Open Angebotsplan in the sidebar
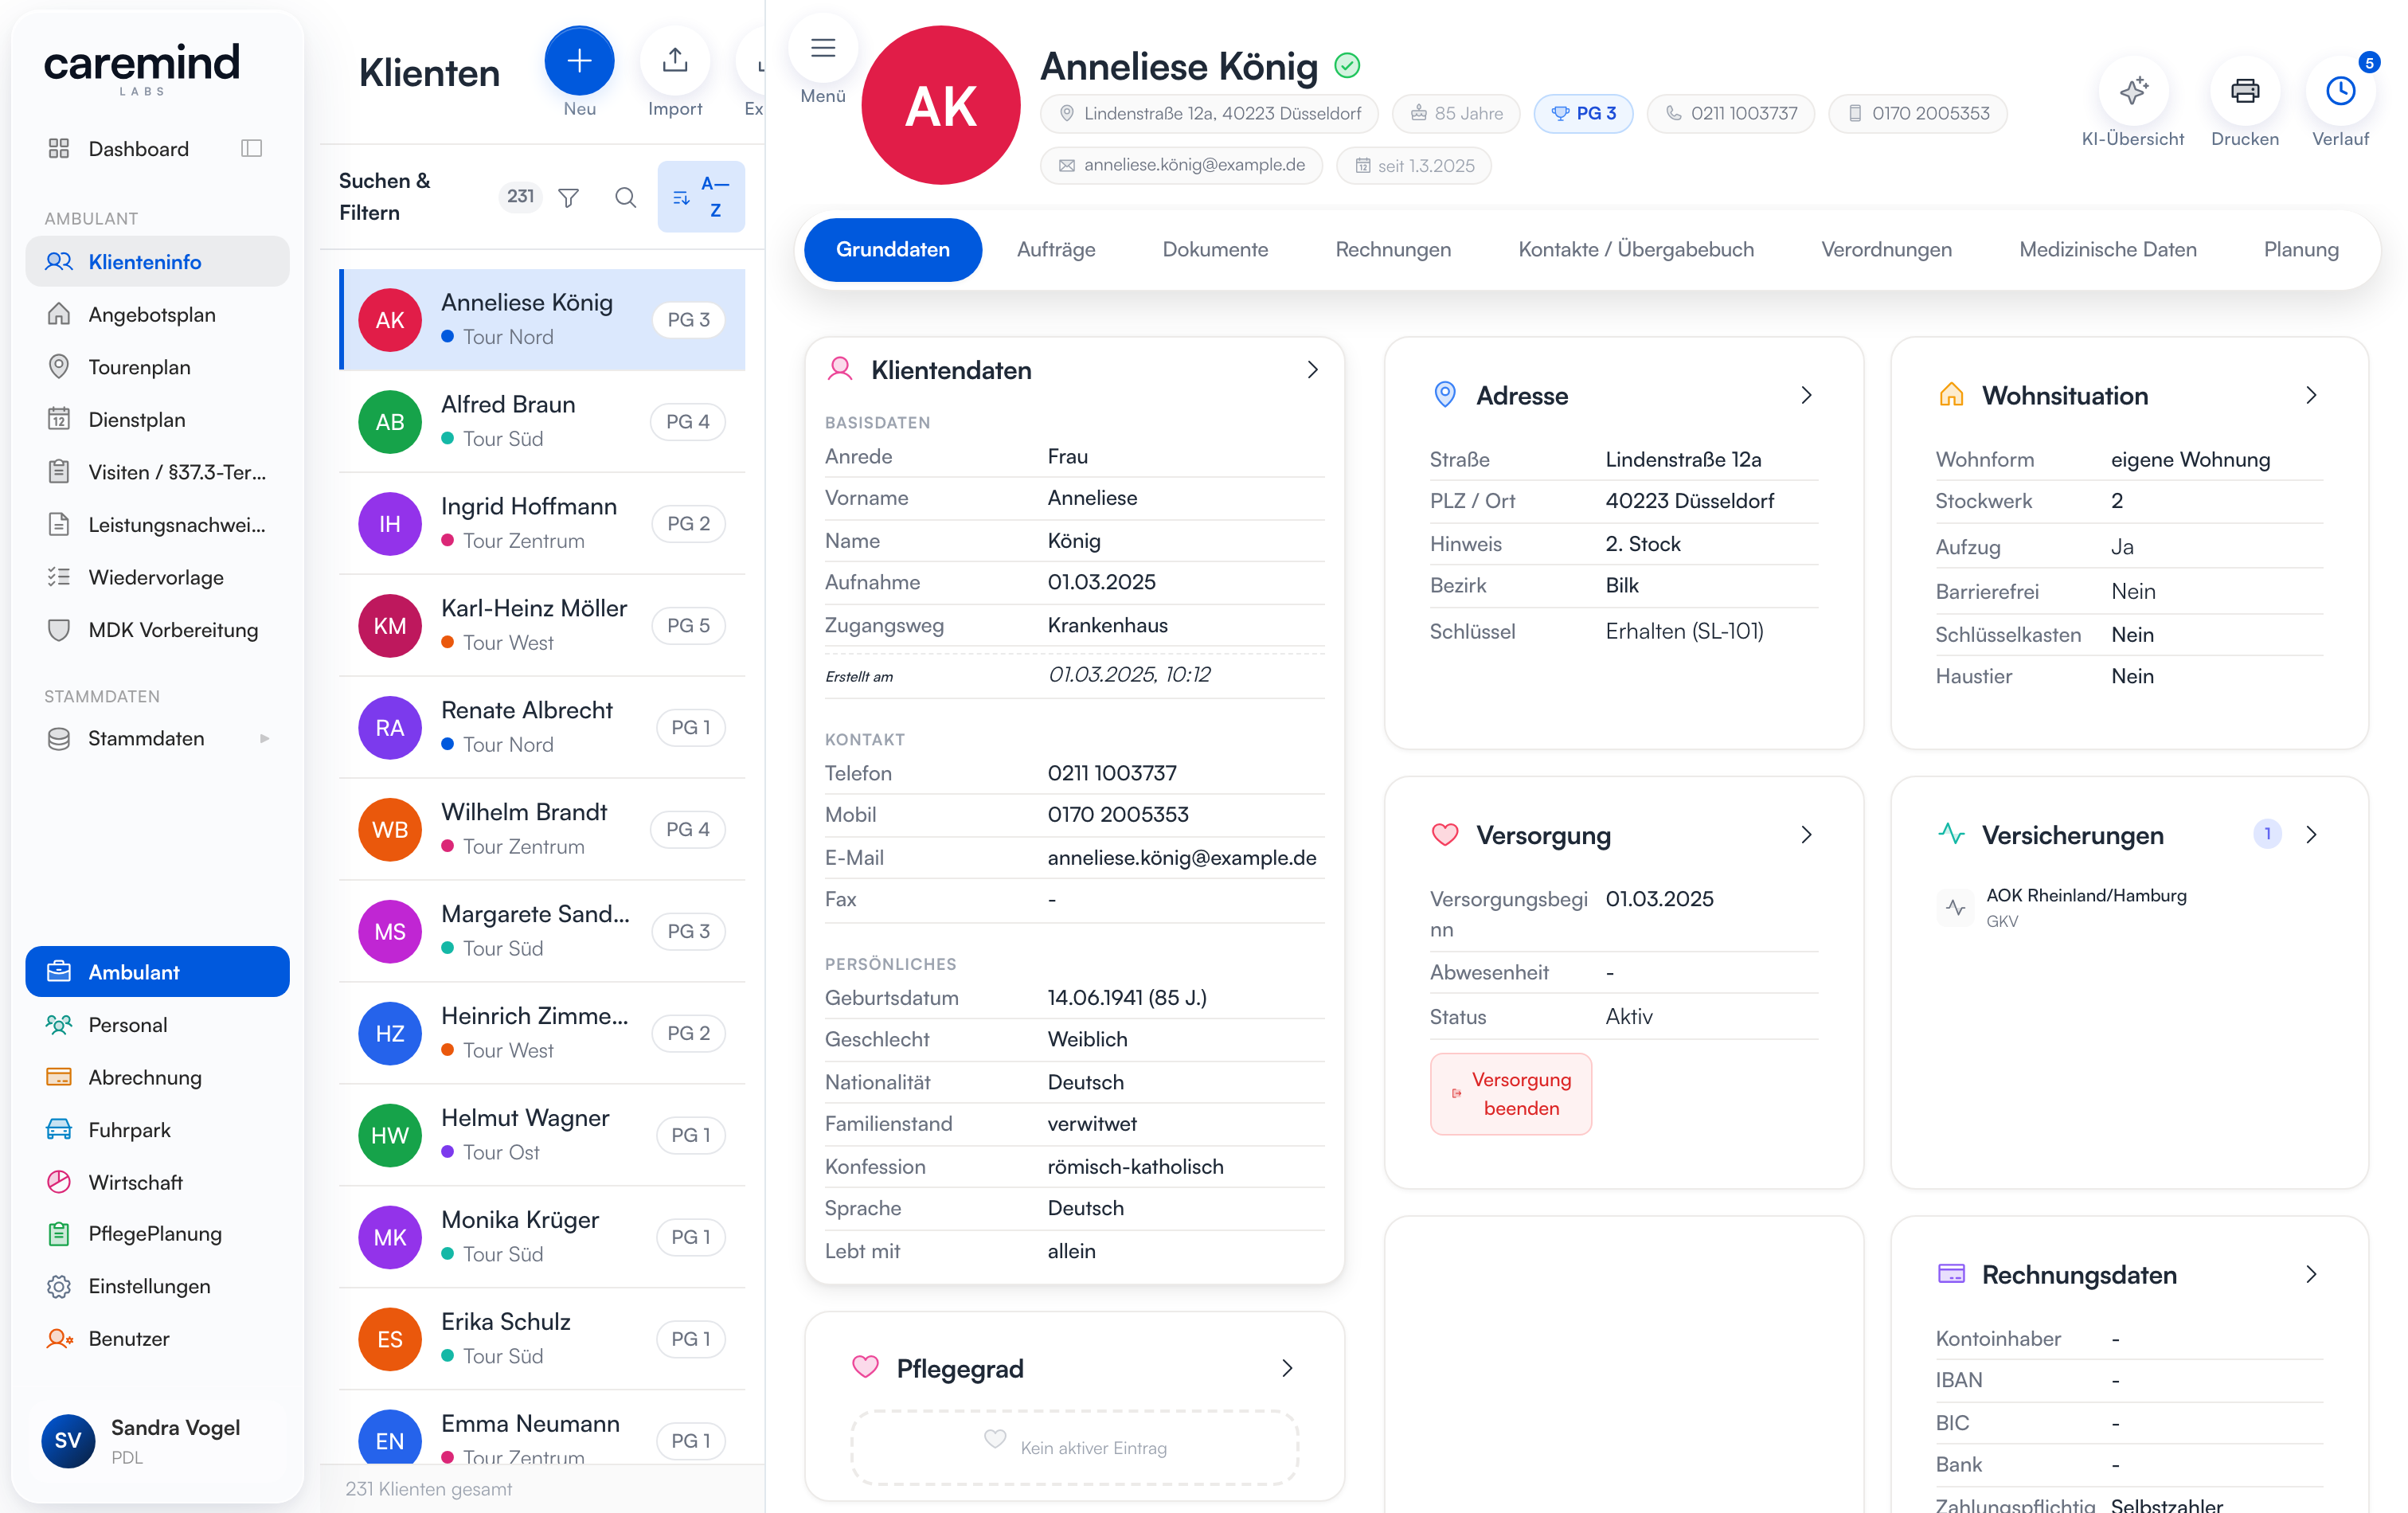Screen dimensions: 2408x1513 [158, 315]
